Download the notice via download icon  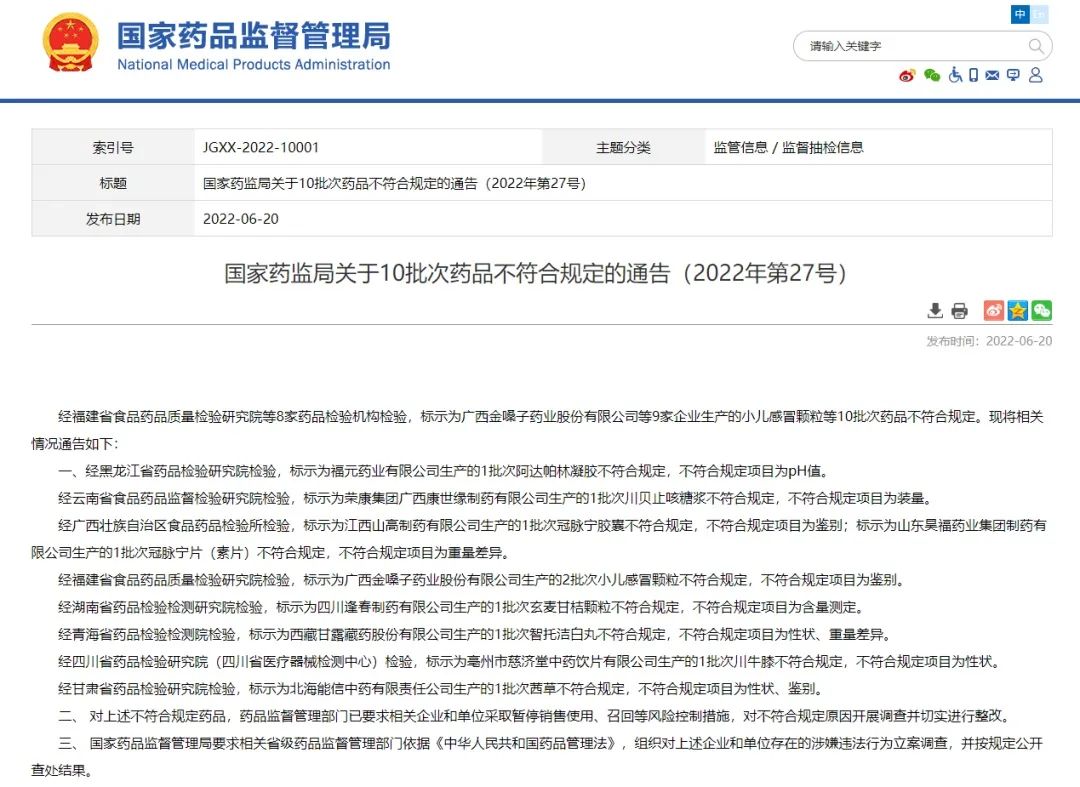[935, 310]
